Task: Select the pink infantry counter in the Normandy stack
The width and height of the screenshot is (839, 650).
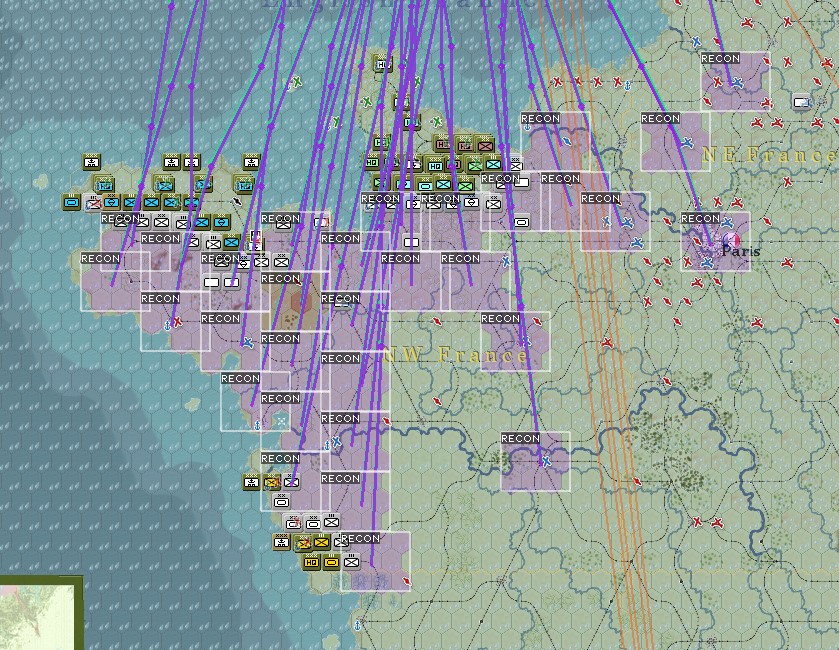Action: pos(485,146)
